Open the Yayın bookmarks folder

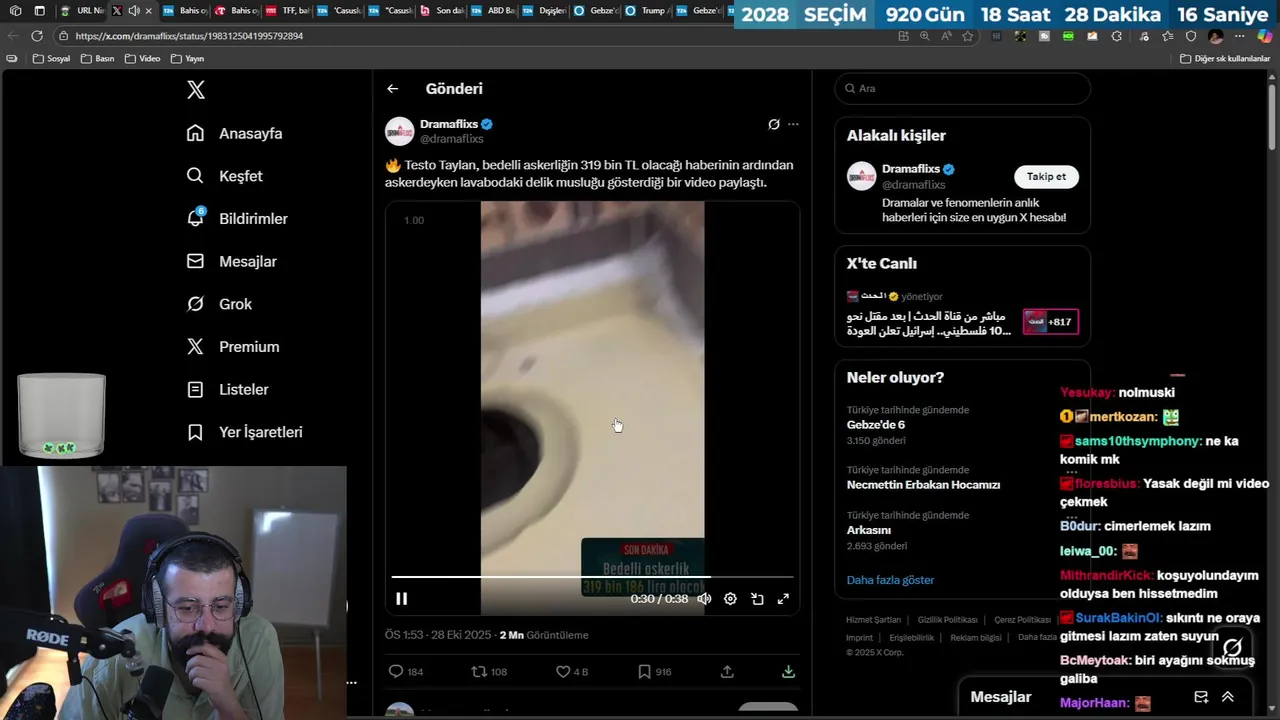[187, 59]
